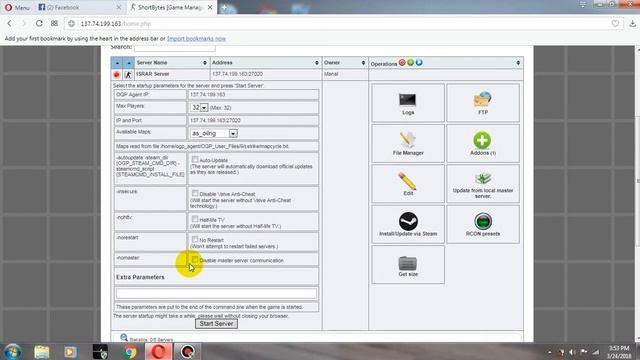Click game icon next to ISRAR Server
640x360 pixels.
[x=128, y=74]
